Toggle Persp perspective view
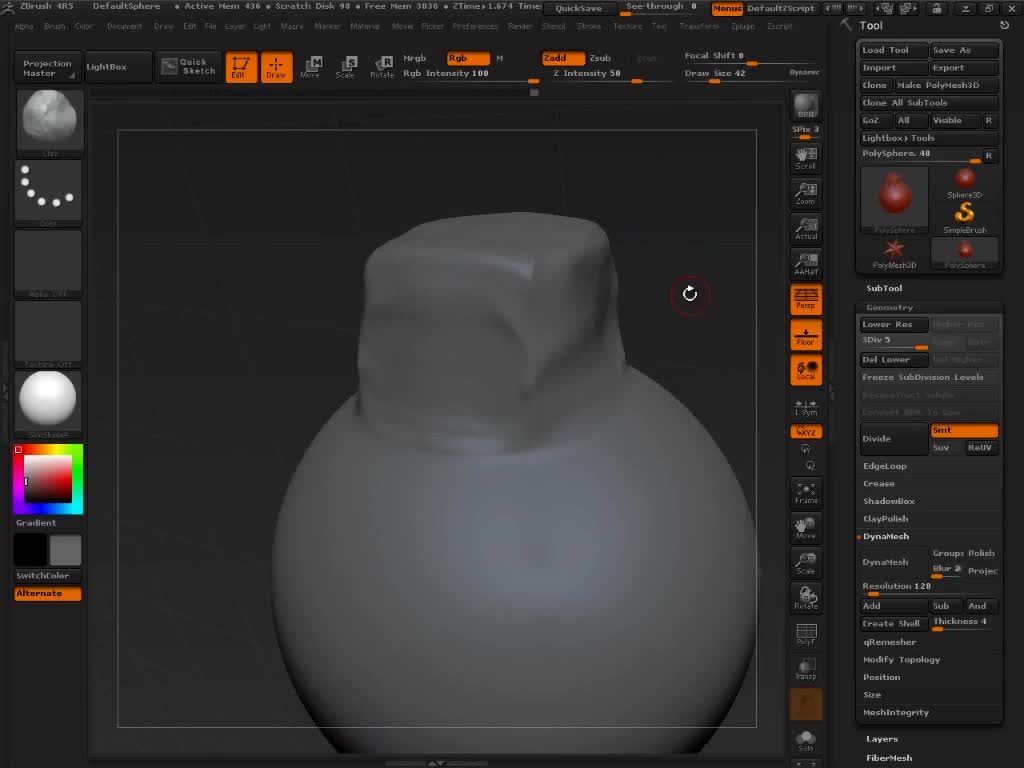Screen dimensions: 1024x768 click(806, 298)
